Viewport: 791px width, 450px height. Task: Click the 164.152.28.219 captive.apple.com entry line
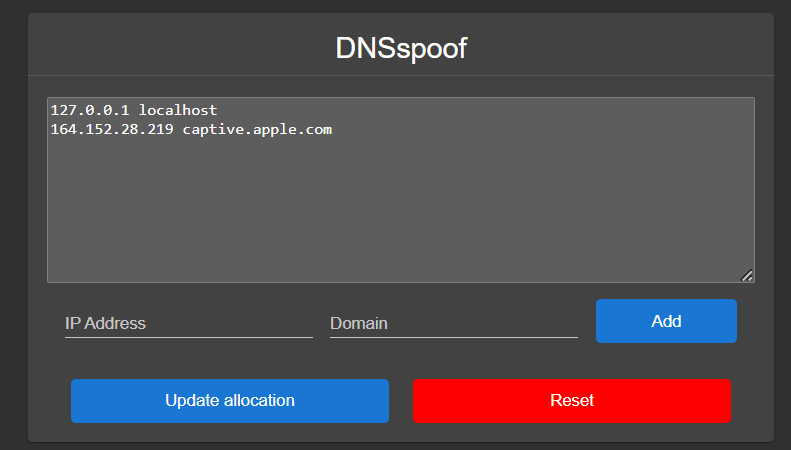coord(190,129)
